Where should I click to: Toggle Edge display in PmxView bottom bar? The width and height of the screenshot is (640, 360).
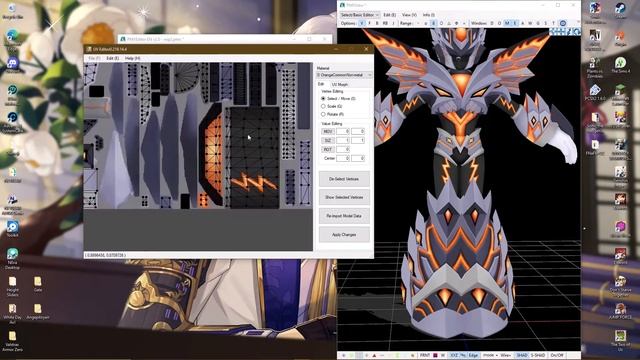point(473,356)
